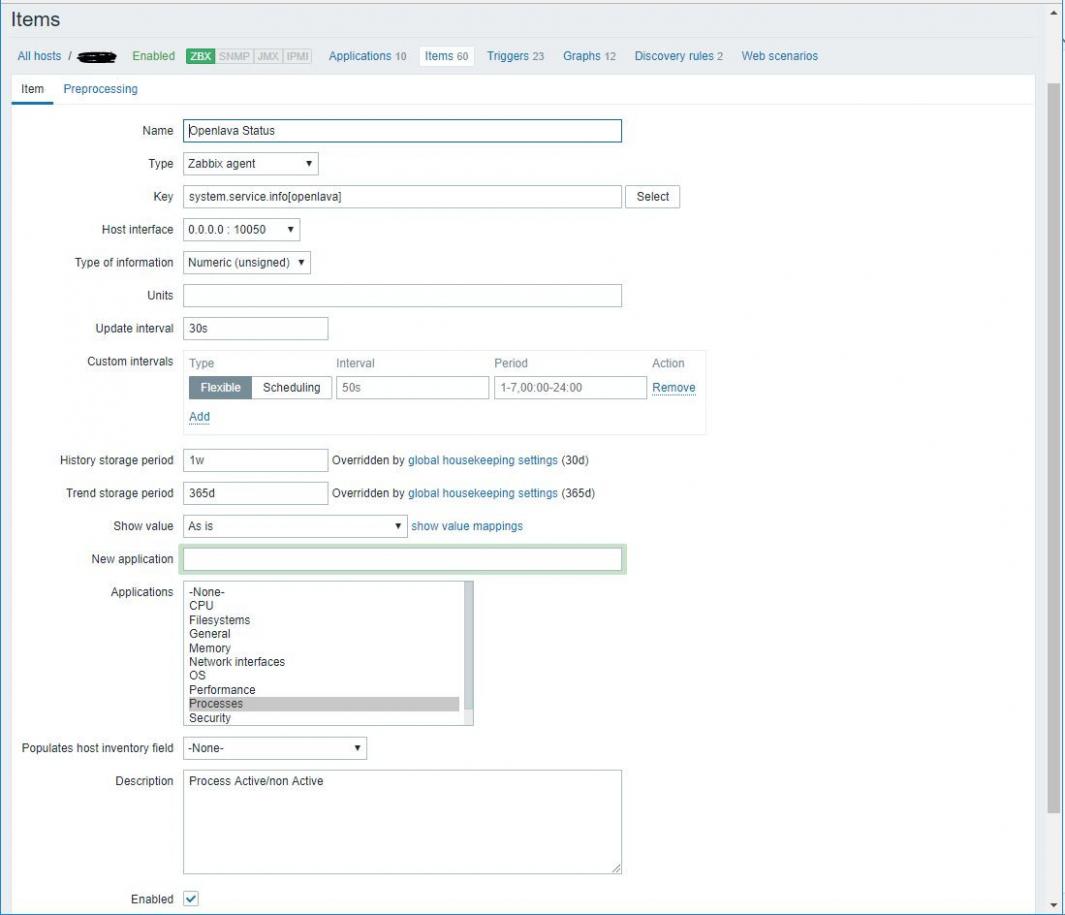Open the Type dropdown showing Zabbix agent
This screenshot has width=1065, height=915.
click(x=251, y=164)
